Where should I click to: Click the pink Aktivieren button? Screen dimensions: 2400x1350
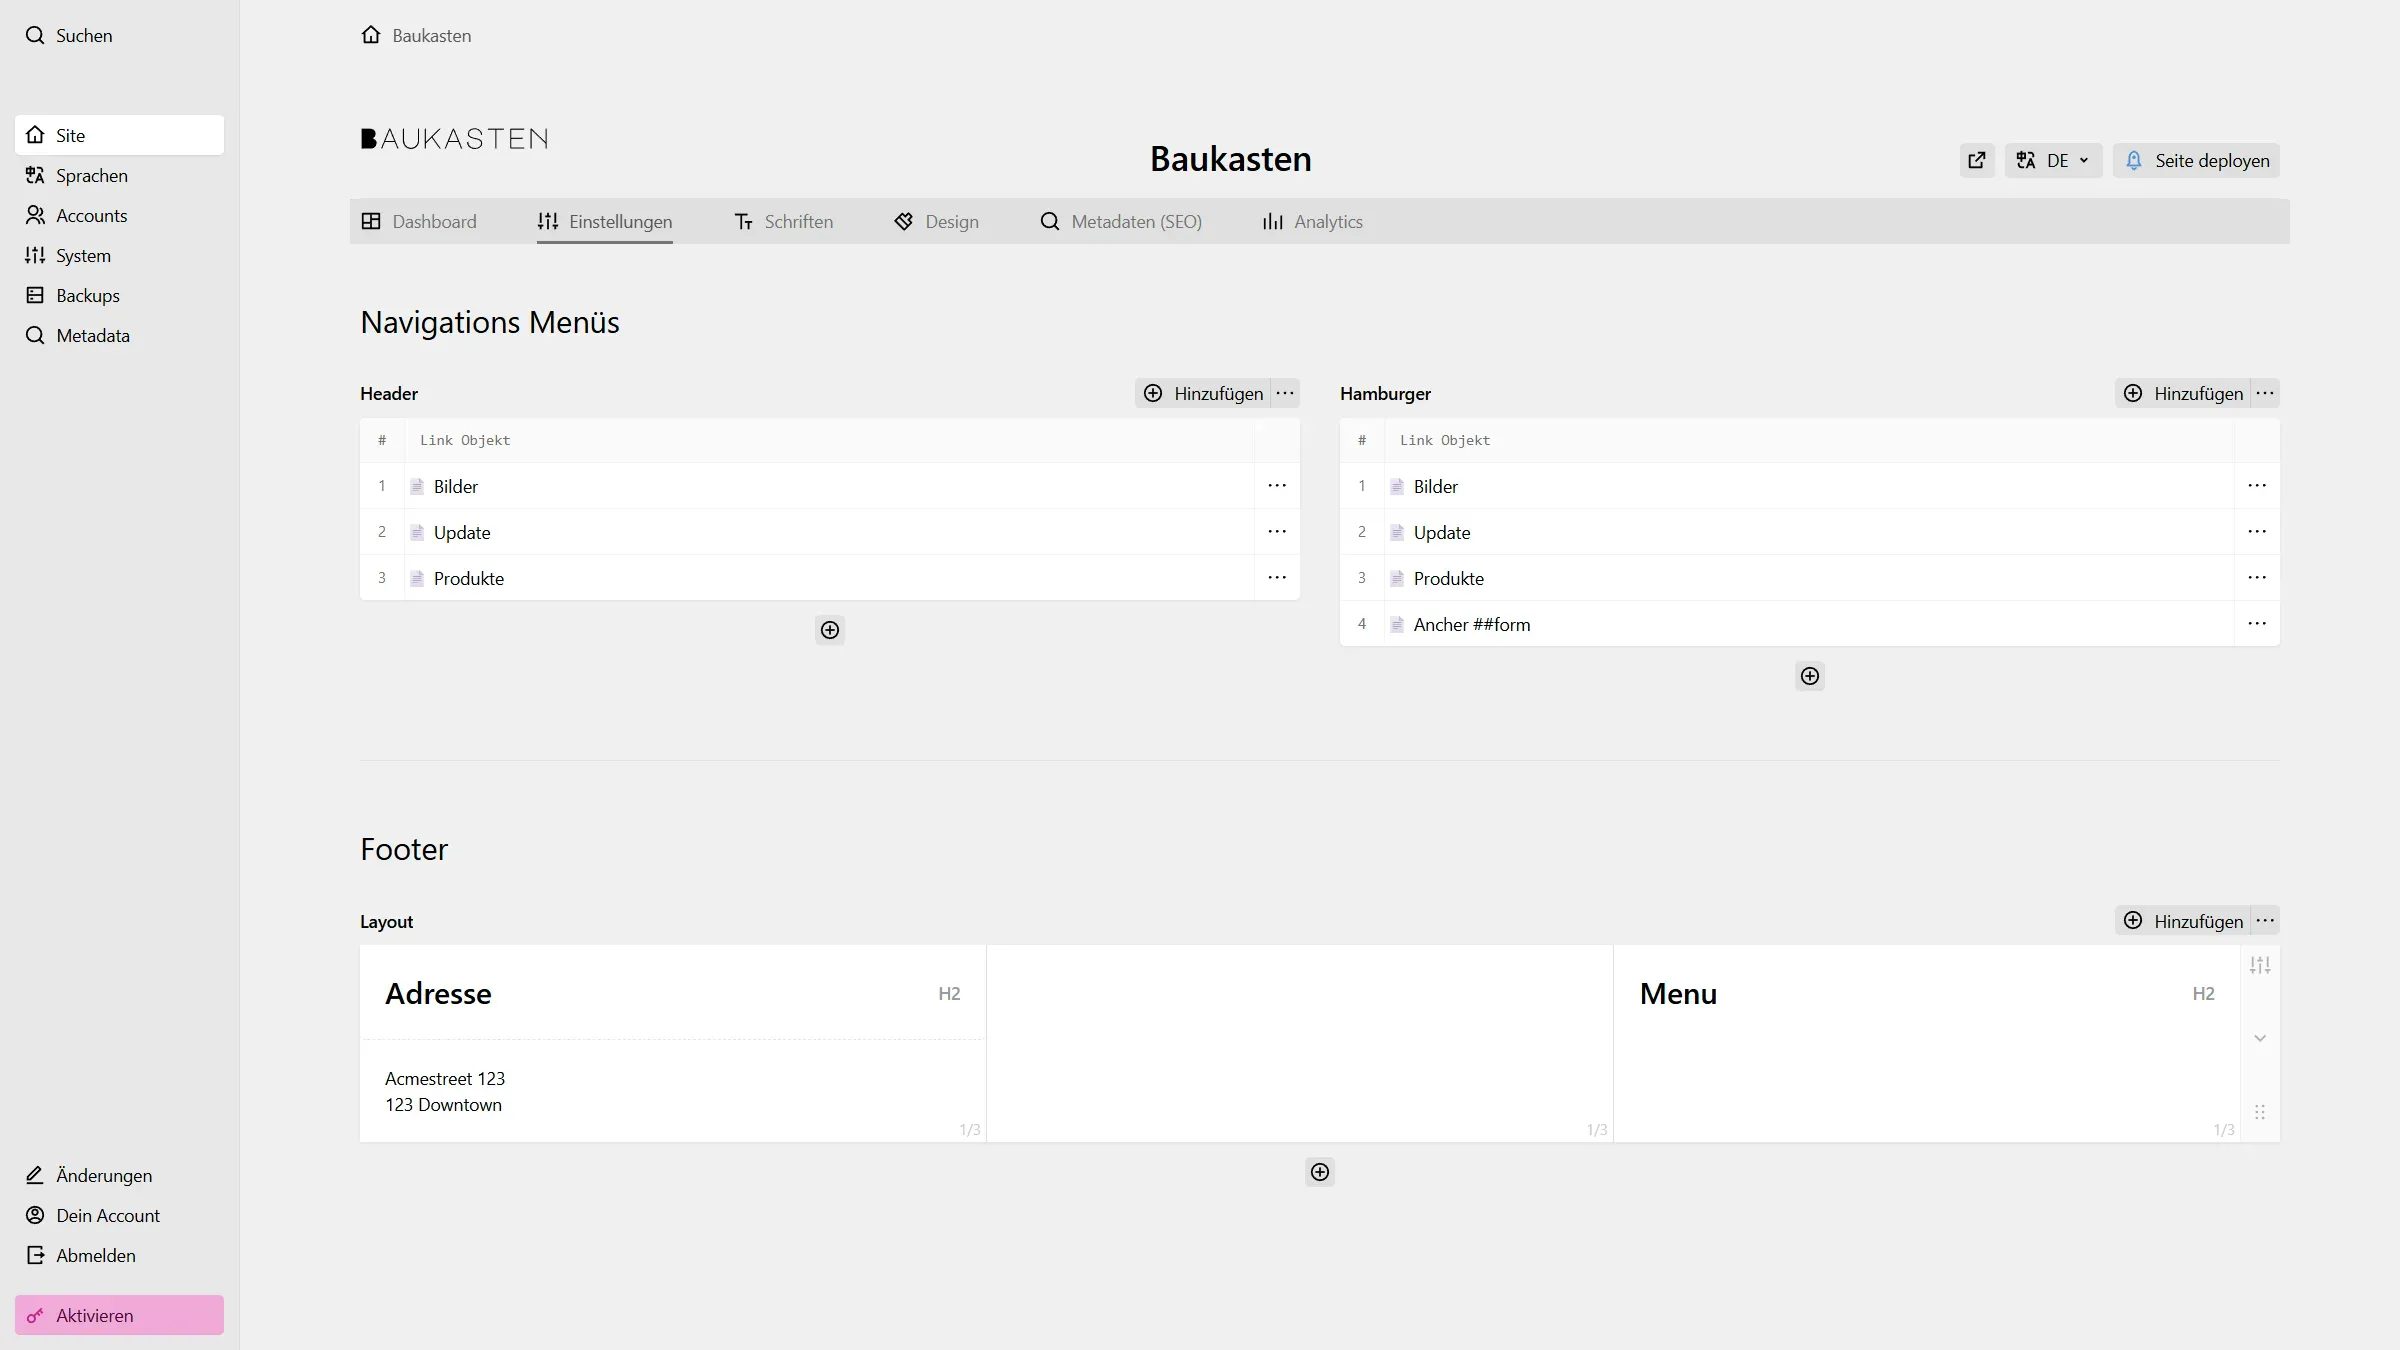119,1315
